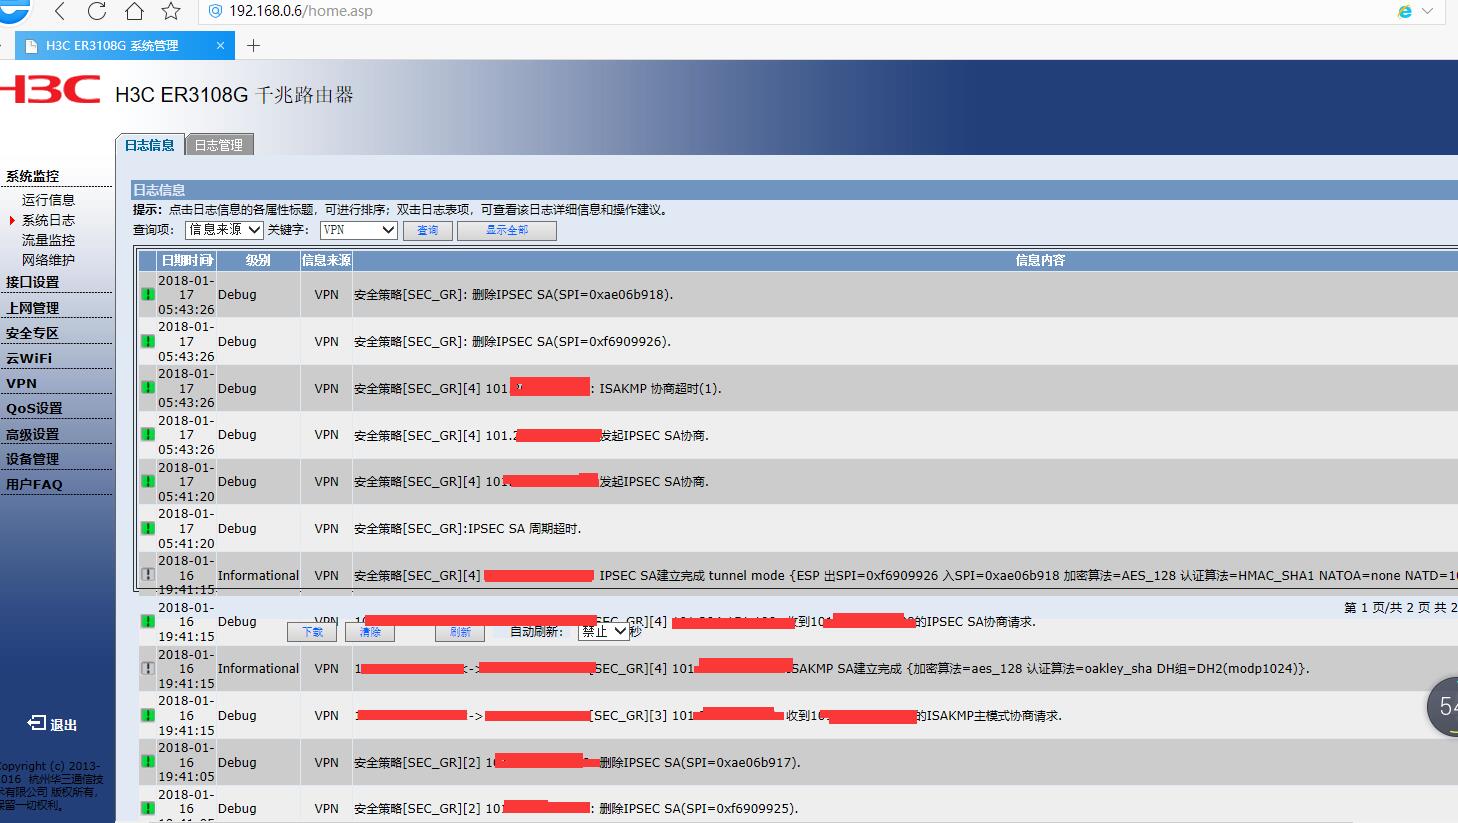
Task: Select log text 删除IPSEC SA(SPI=0xae06b917)
Action: (700, 762)
